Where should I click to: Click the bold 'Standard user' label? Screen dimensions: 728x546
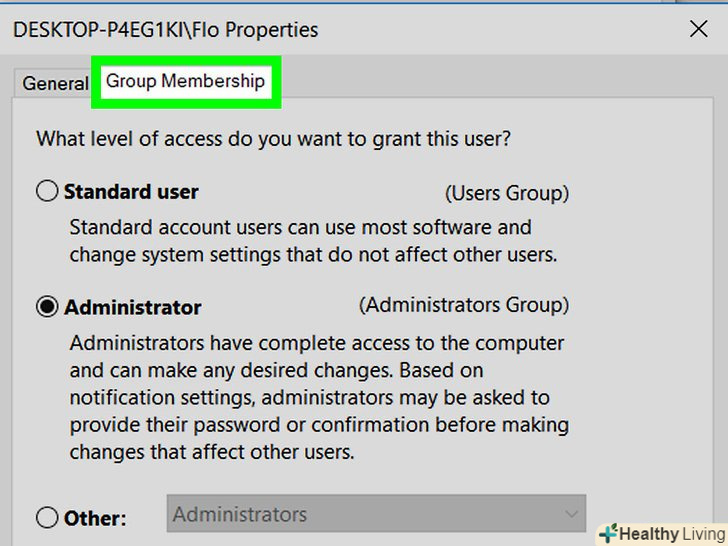[131, 192]
